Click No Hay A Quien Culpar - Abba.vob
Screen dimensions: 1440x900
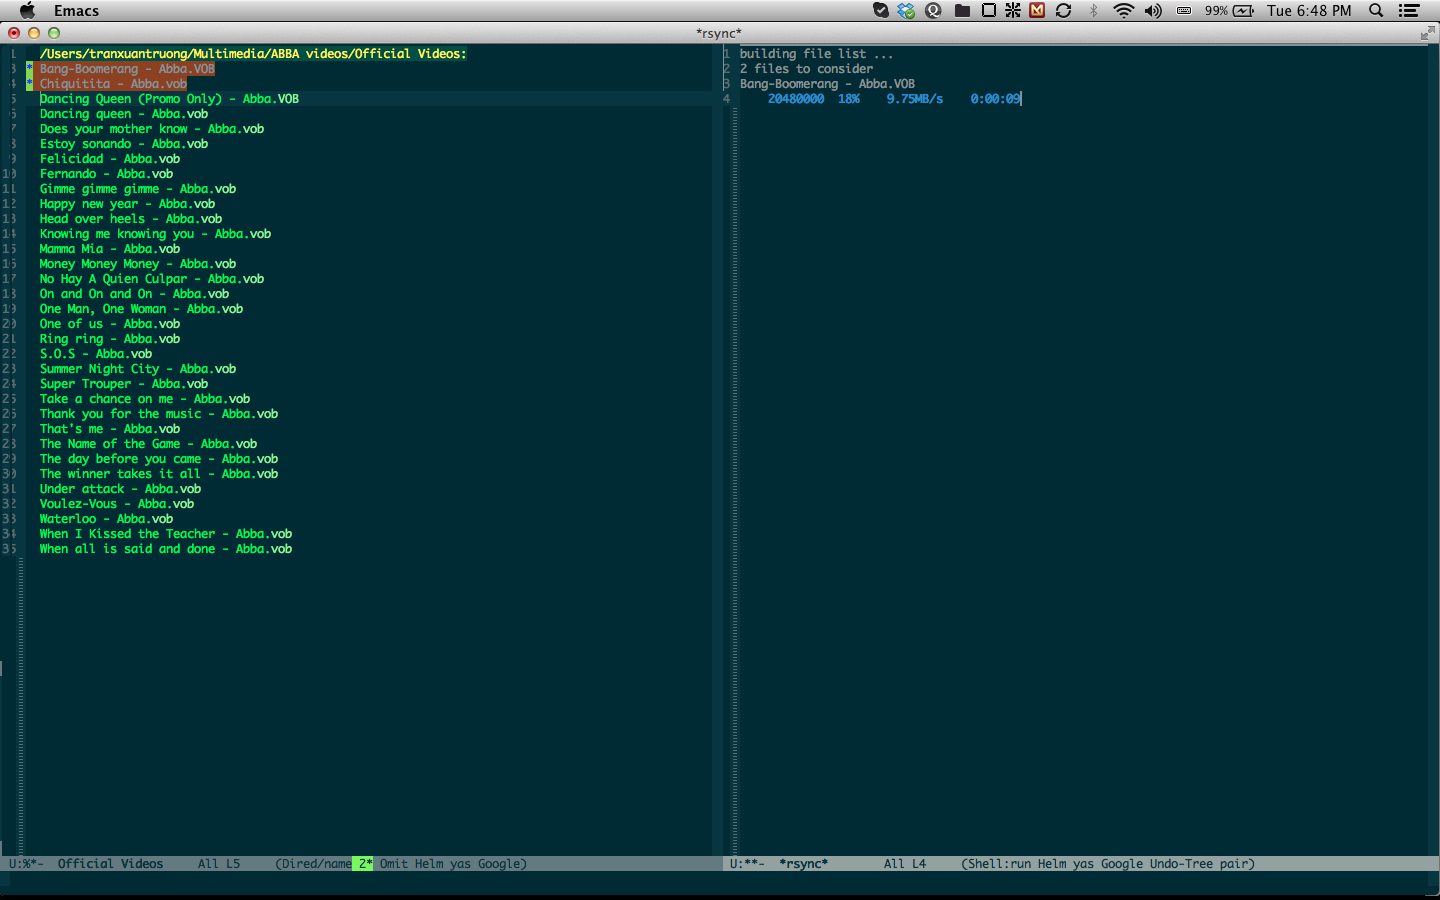[x=152, y=279]
